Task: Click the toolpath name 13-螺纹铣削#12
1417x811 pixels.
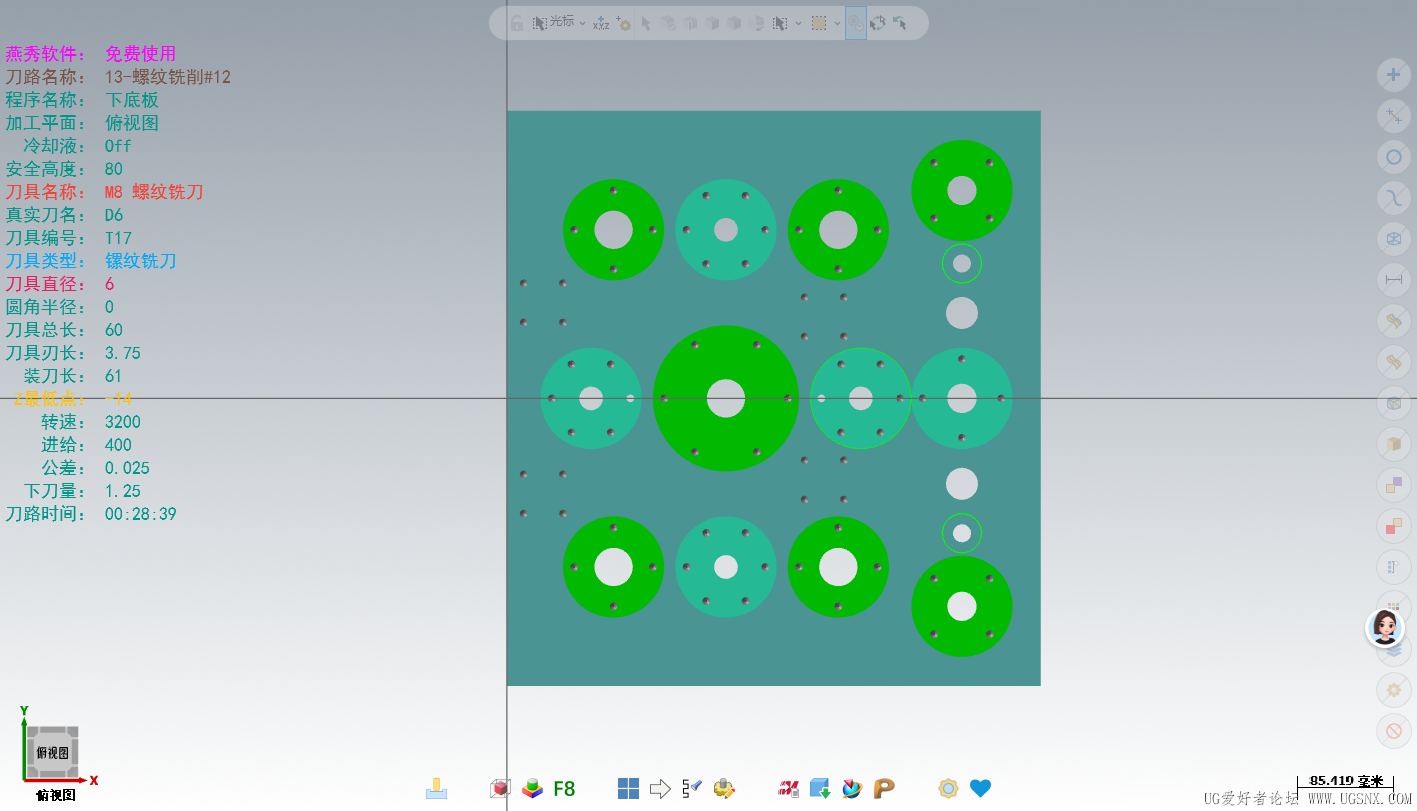Action: pos(168,77)
